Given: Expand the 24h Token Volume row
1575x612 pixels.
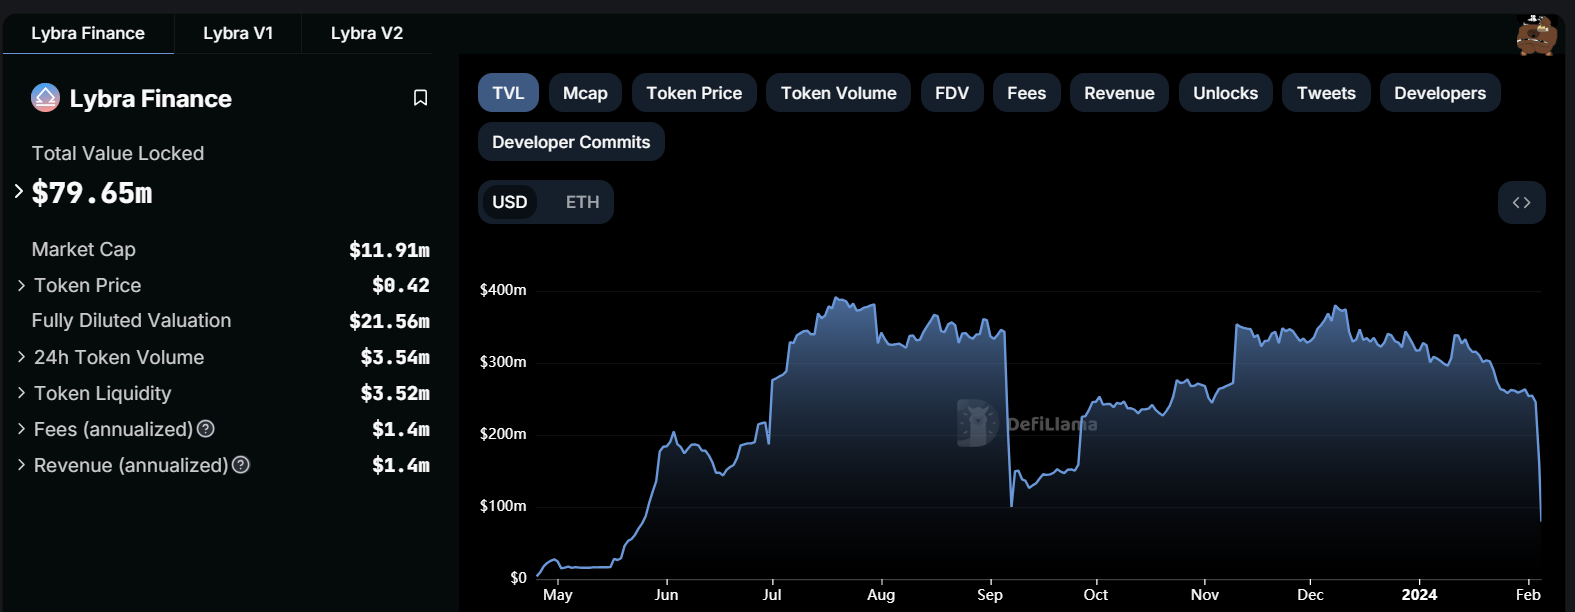Looking at the screenshot, I should (22, 357).
